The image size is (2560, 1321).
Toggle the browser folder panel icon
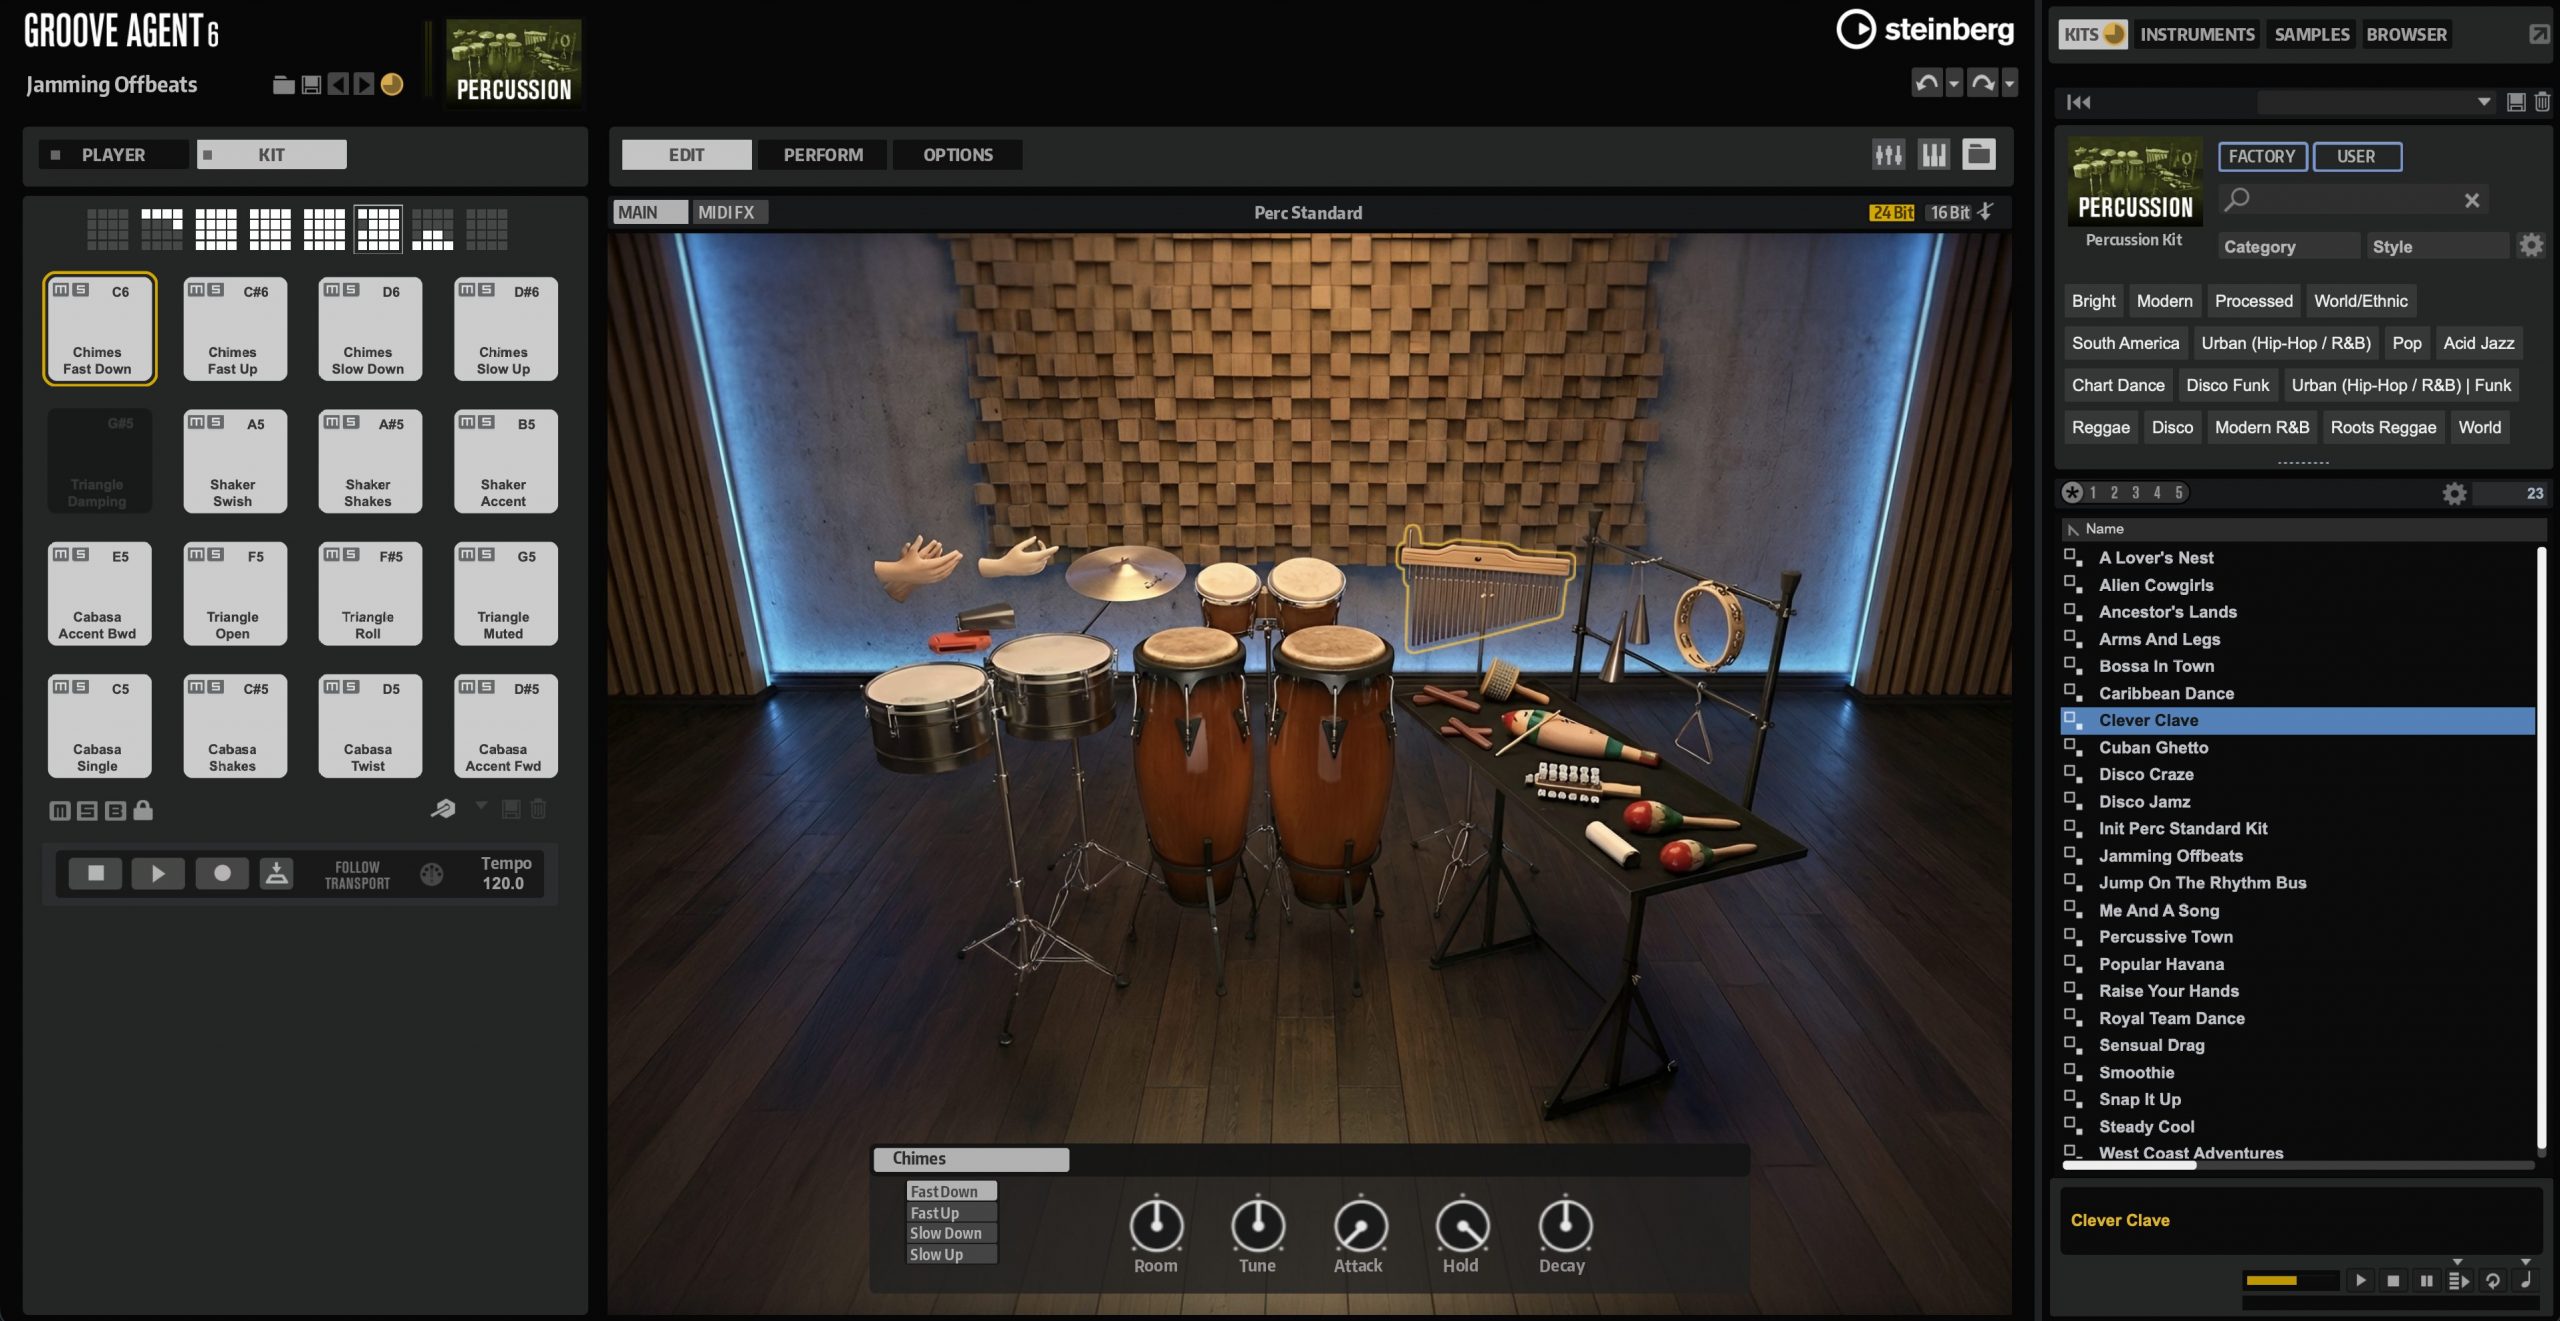pos(1979,154)
